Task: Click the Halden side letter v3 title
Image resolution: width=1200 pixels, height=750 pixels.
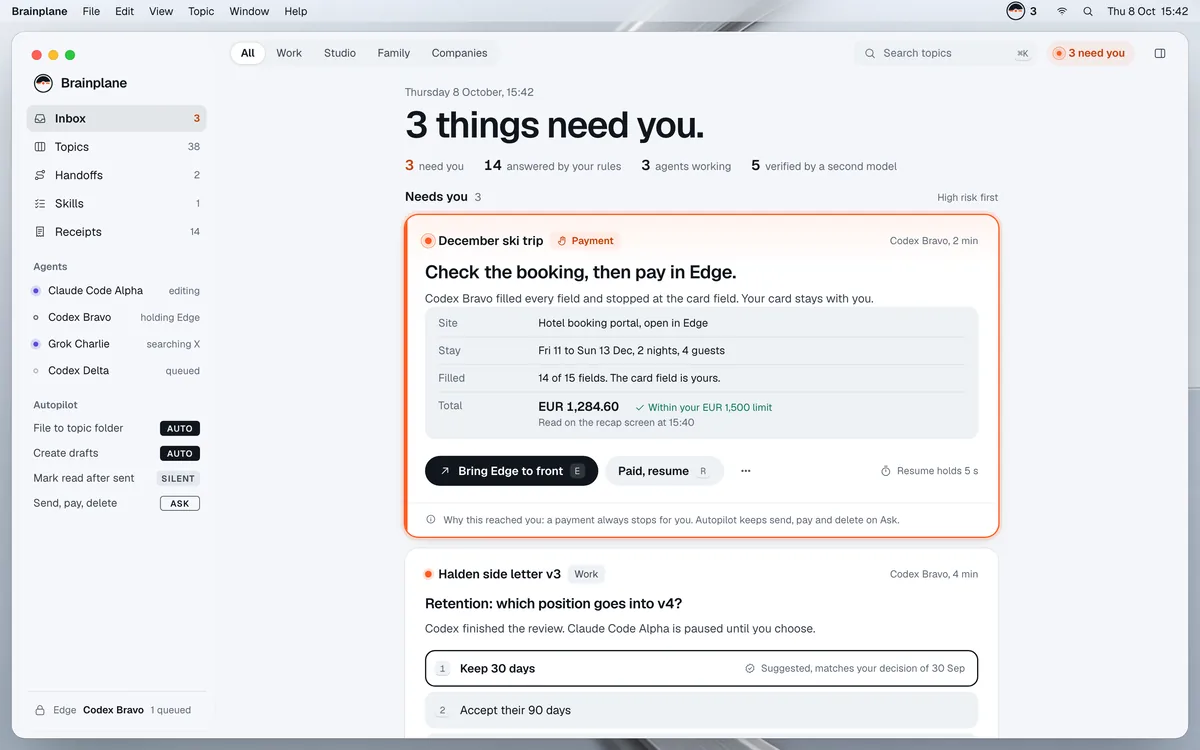Action: (499, 574)
